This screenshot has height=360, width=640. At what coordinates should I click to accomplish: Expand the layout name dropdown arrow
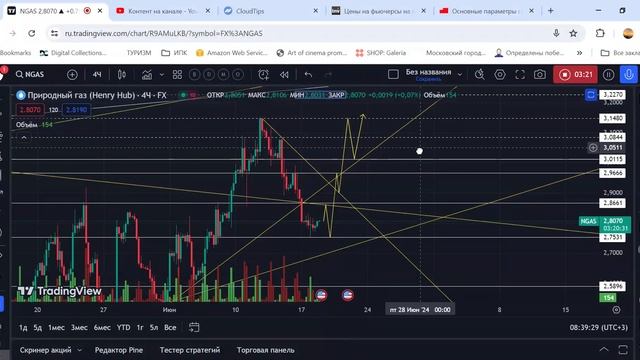pos(460,75)
